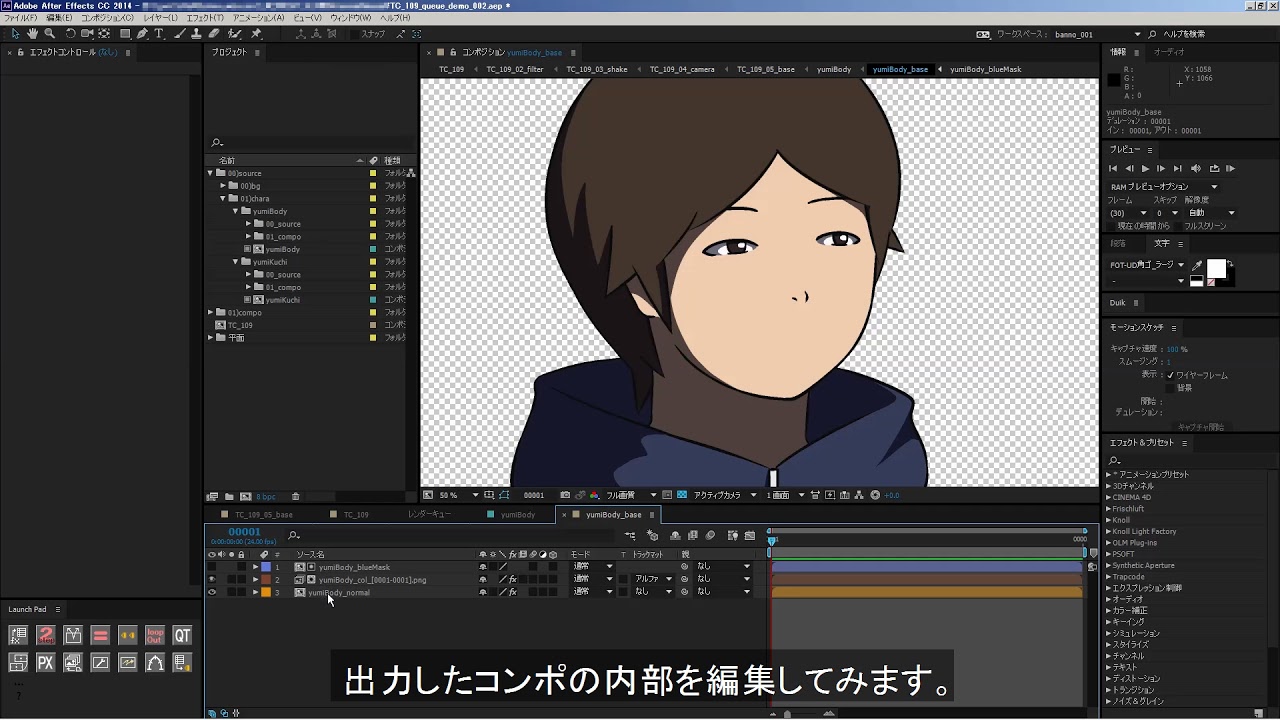Expand the 01)compo root folder
Viewport: 1280px width, 720px height.
210,312
